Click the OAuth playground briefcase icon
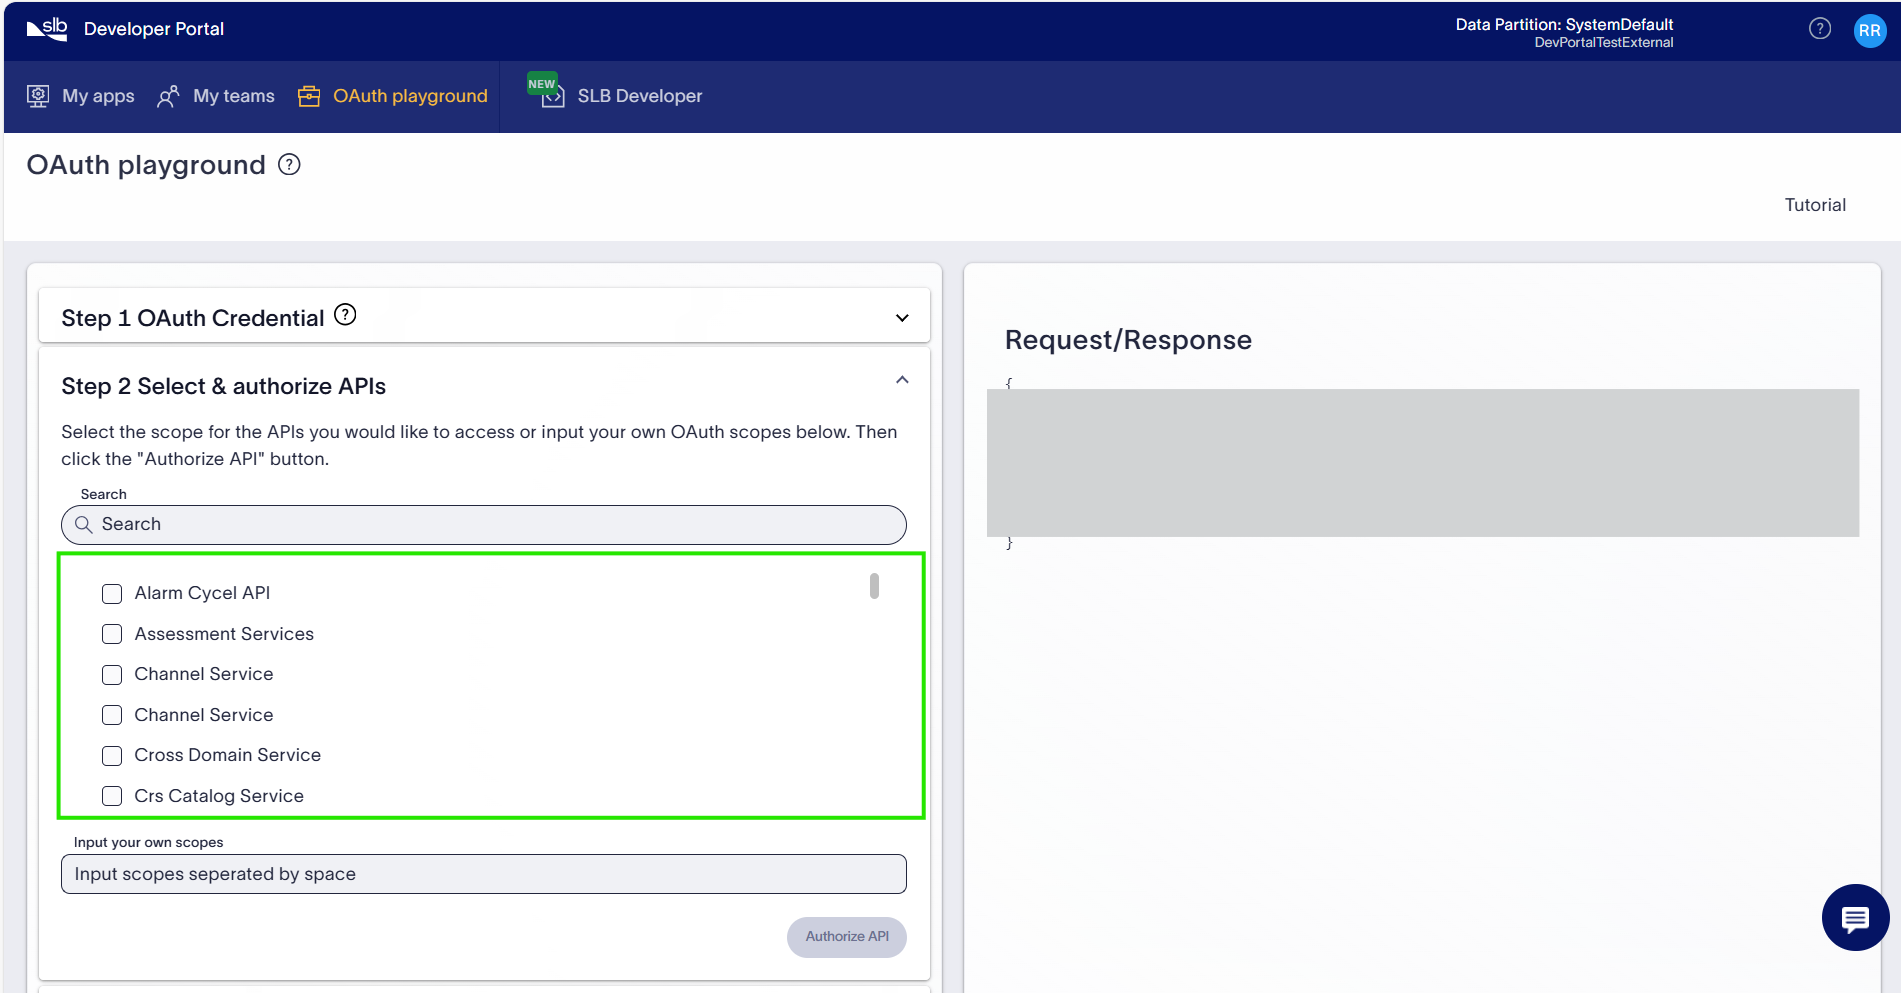The width and height of the screenshot is (1901, 993). coord(309,96)
